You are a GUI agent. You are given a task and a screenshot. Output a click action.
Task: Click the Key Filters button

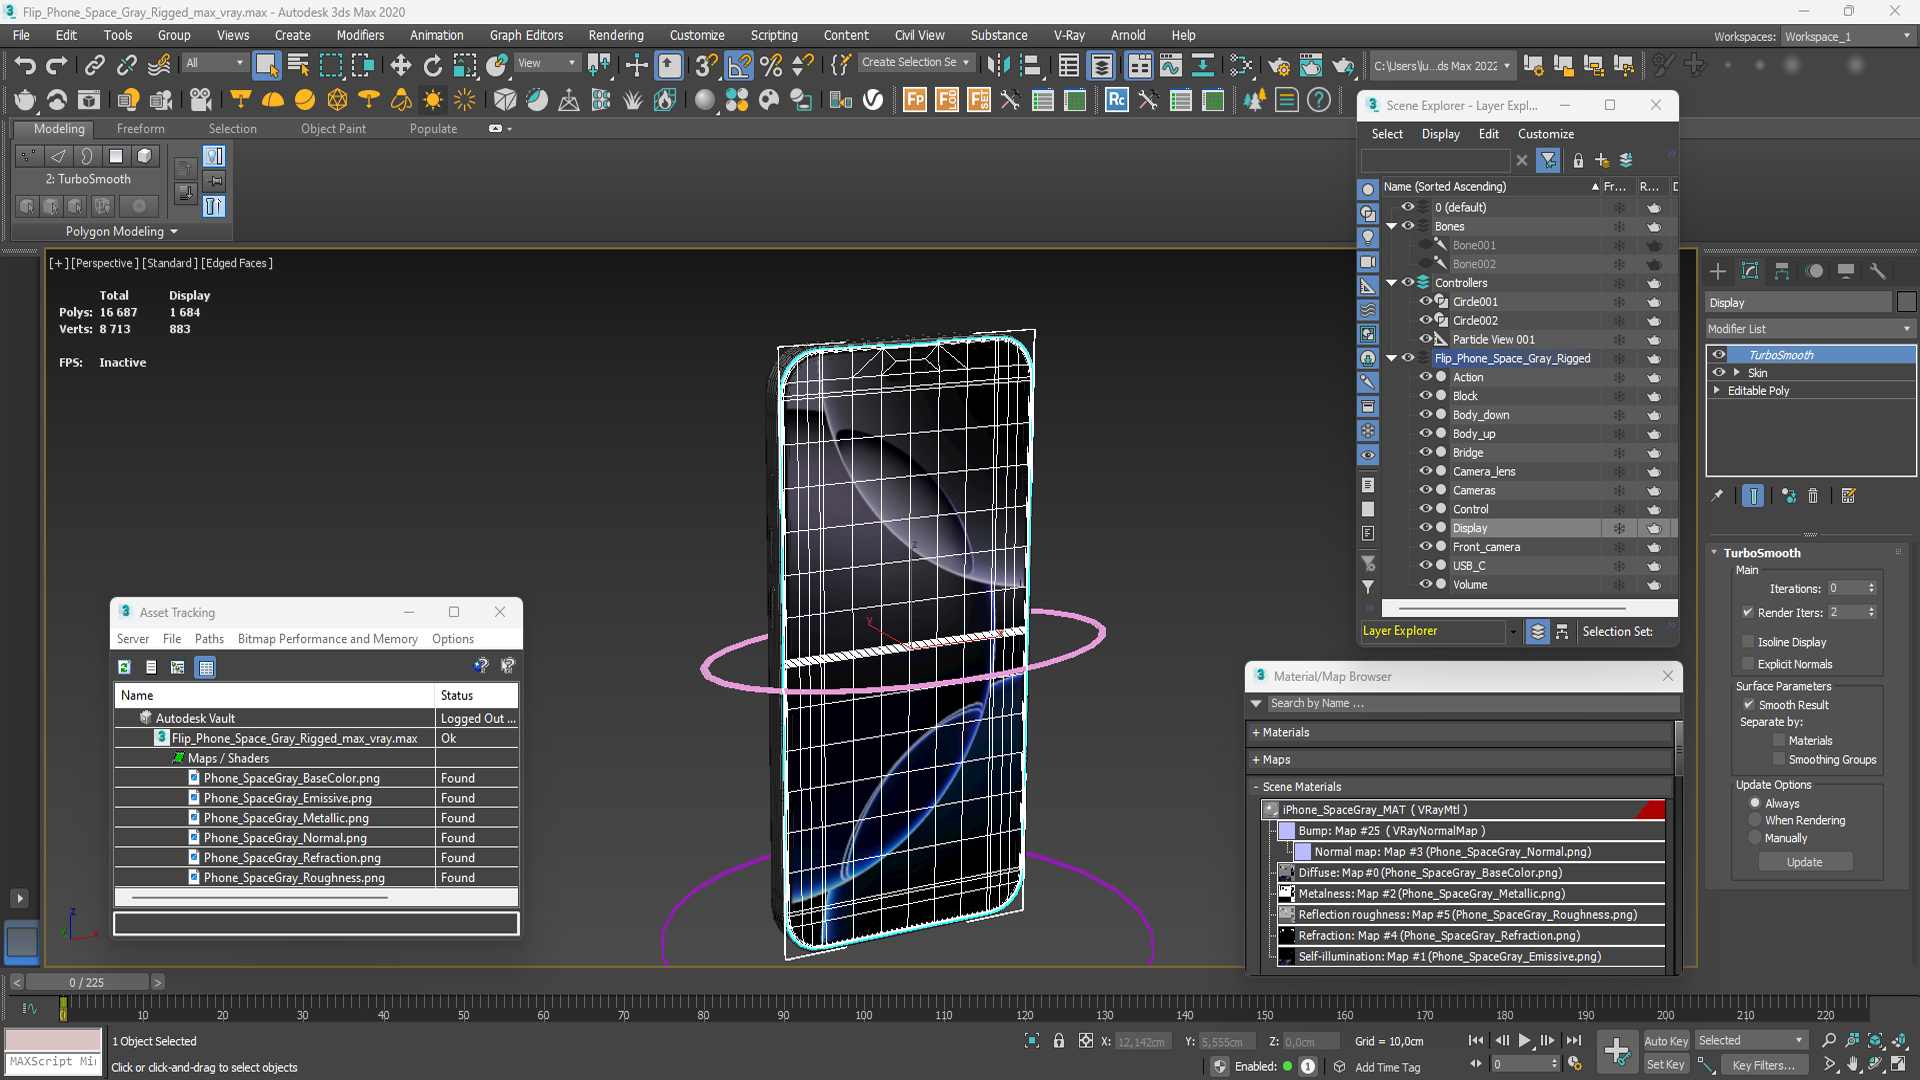tap(1763, 1065)
